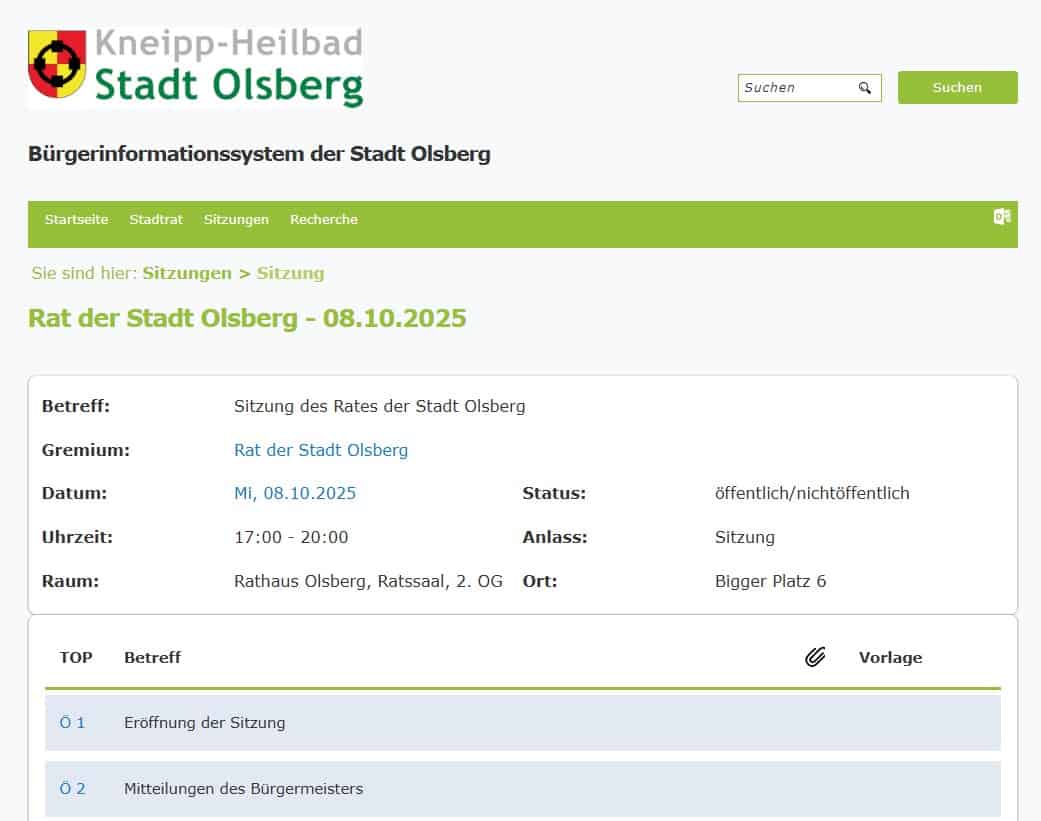Viewport: 1041px width, 821px height.
Task: Click the Sitzung breadcrumb at the end
Action: [x=290, y=273]
